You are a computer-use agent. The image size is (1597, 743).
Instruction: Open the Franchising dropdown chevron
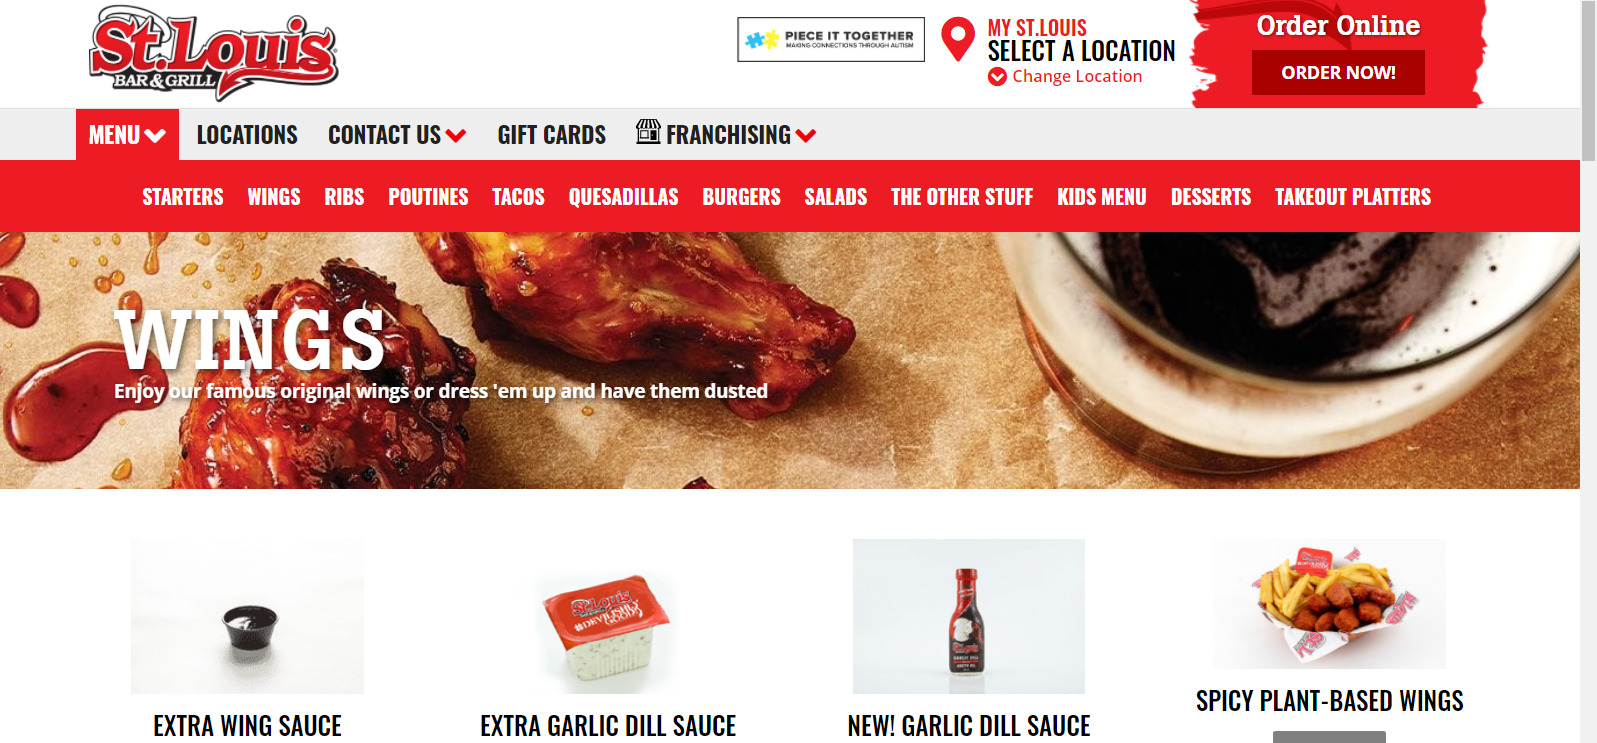point(806,136)
